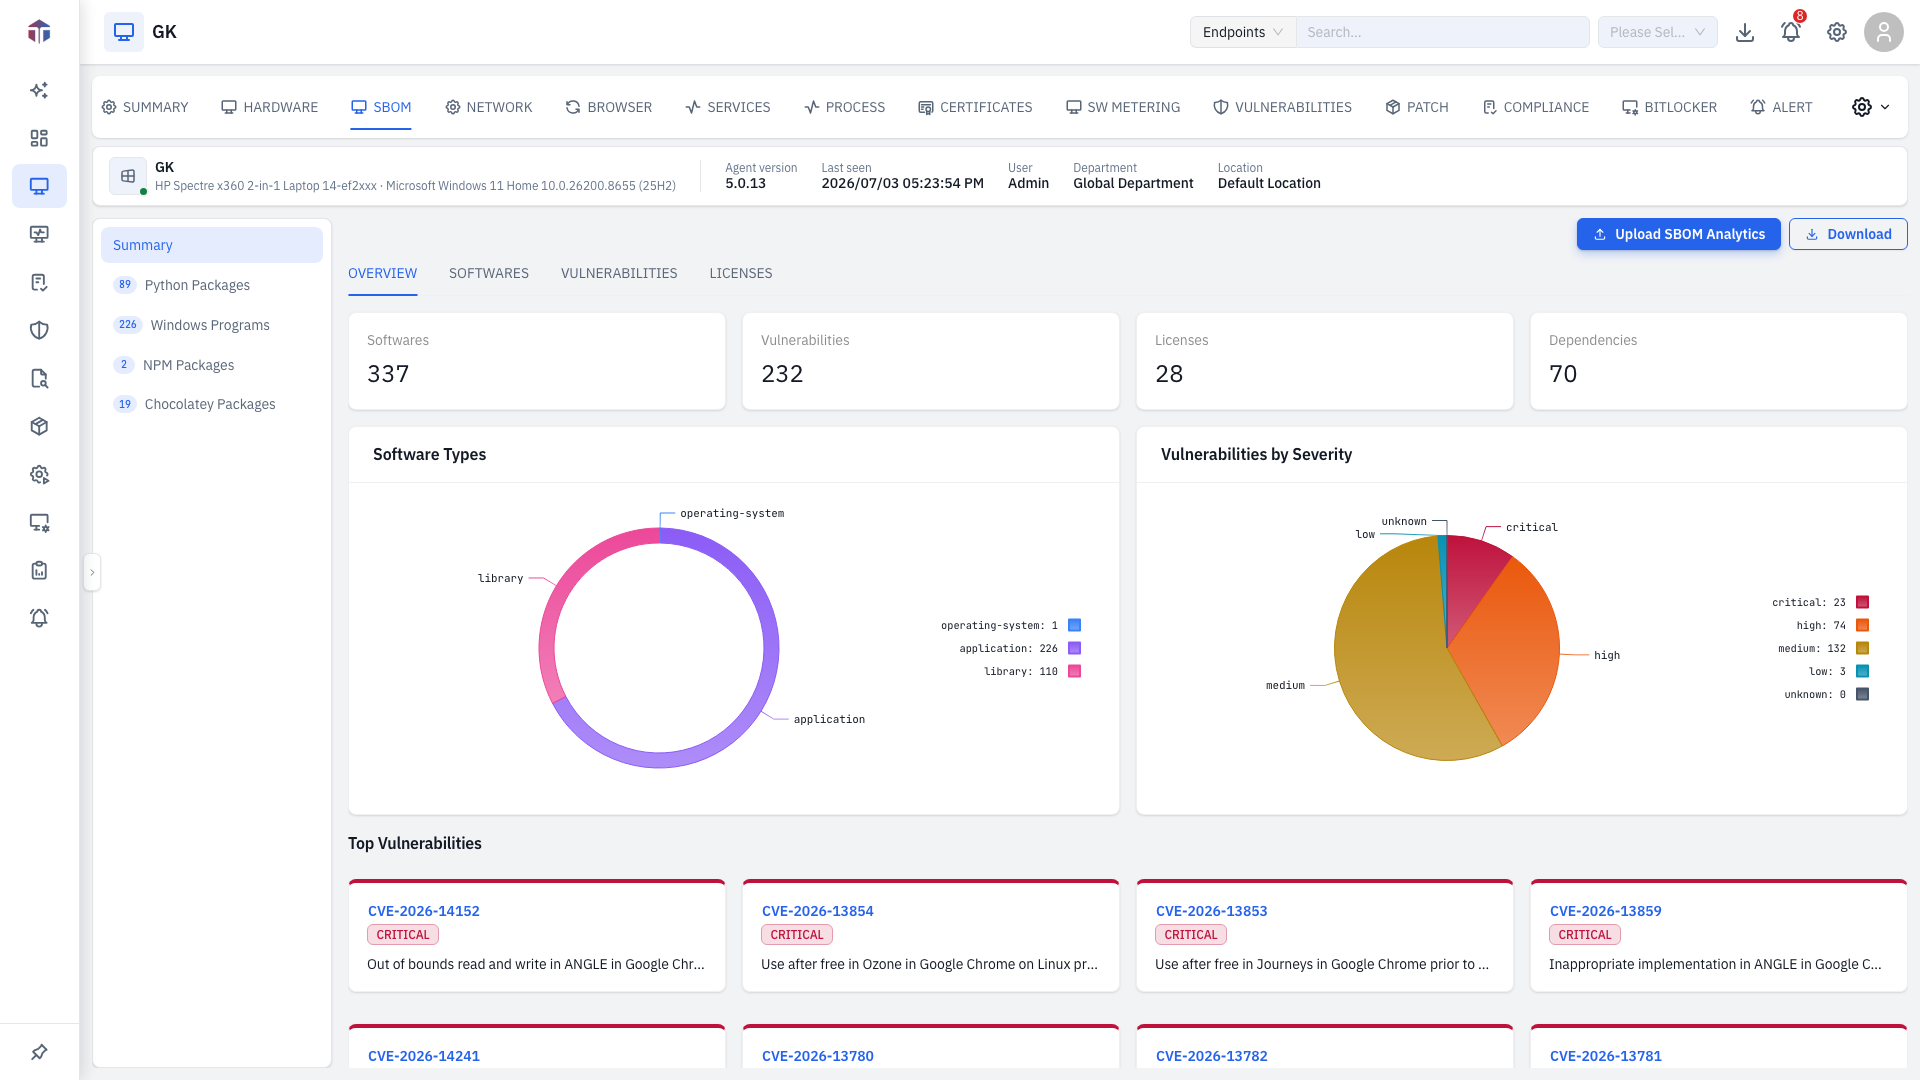Click the downloads icon in top bar
Image resolution: width=1920 pixels, height=1080 pixels.
coord(1745,32)
